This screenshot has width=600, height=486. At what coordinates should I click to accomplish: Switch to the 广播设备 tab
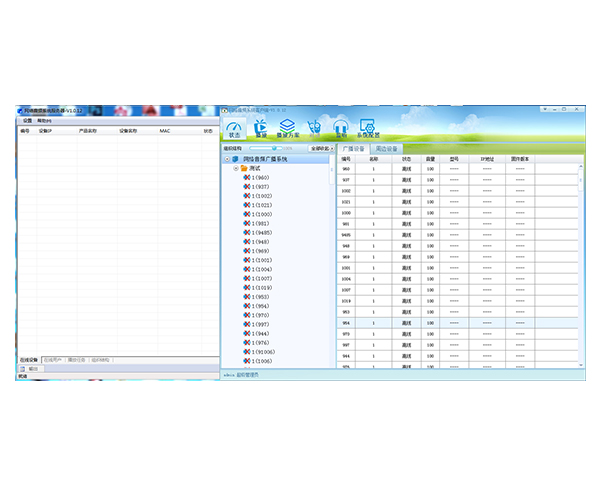(x=354, y=149)
